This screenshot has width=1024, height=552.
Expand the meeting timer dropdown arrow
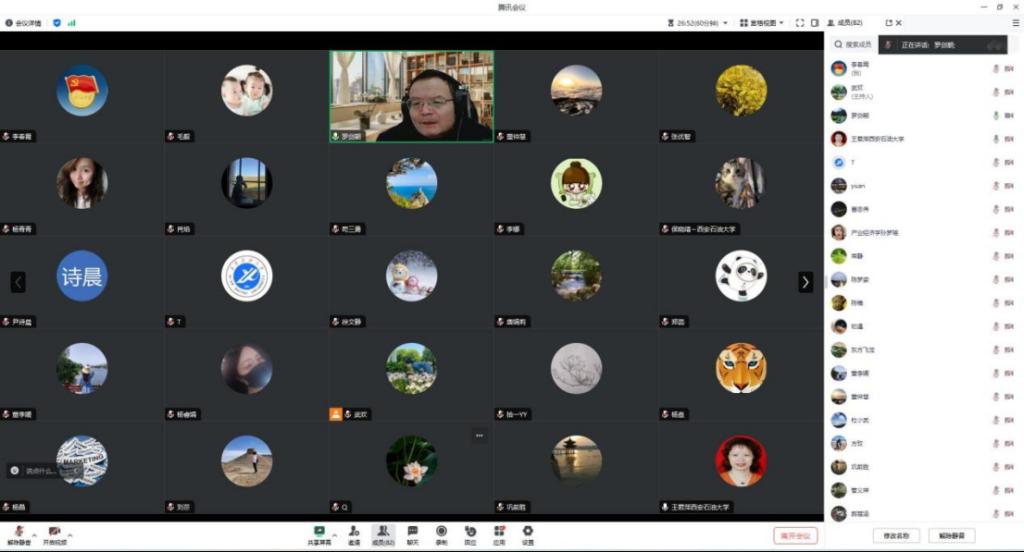(x=725, y=22)
